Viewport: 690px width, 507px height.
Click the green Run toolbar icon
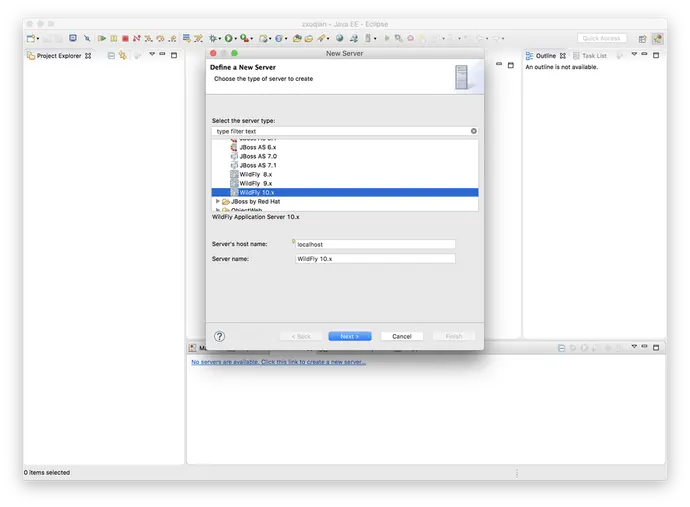[x=228, y=38]
